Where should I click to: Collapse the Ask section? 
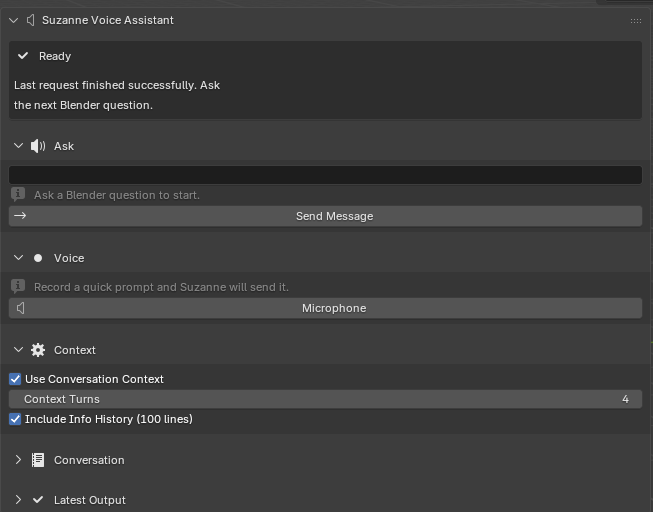18,146
